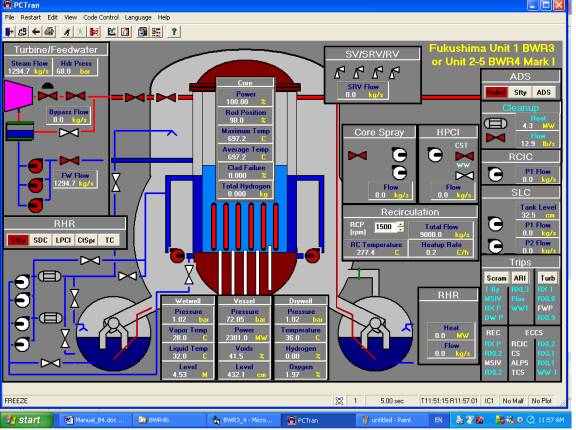576x430 pixels.
Task: Decrease RCP rpm with down arrow
Action: (401, 230)
